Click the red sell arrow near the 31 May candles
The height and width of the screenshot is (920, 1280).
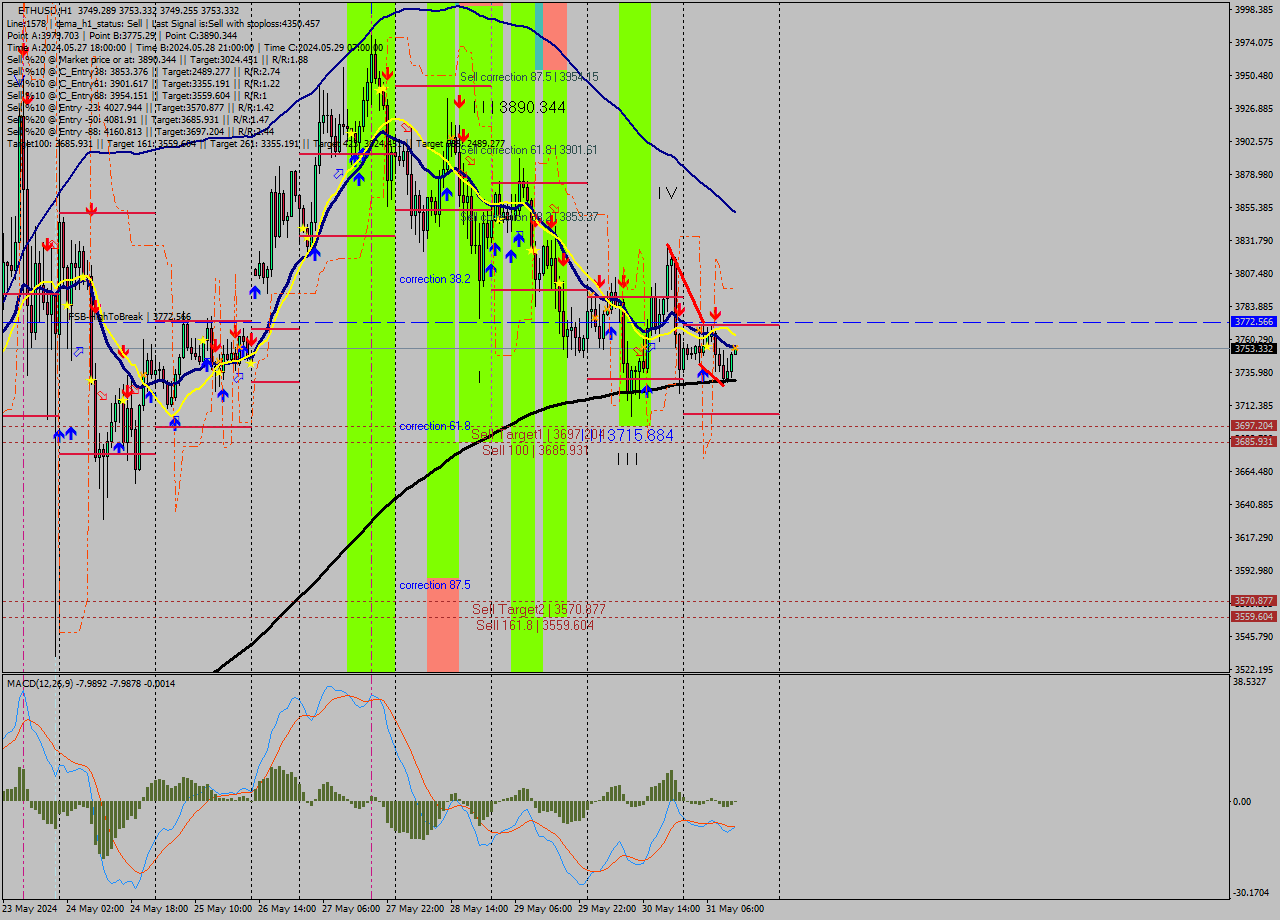716,312
